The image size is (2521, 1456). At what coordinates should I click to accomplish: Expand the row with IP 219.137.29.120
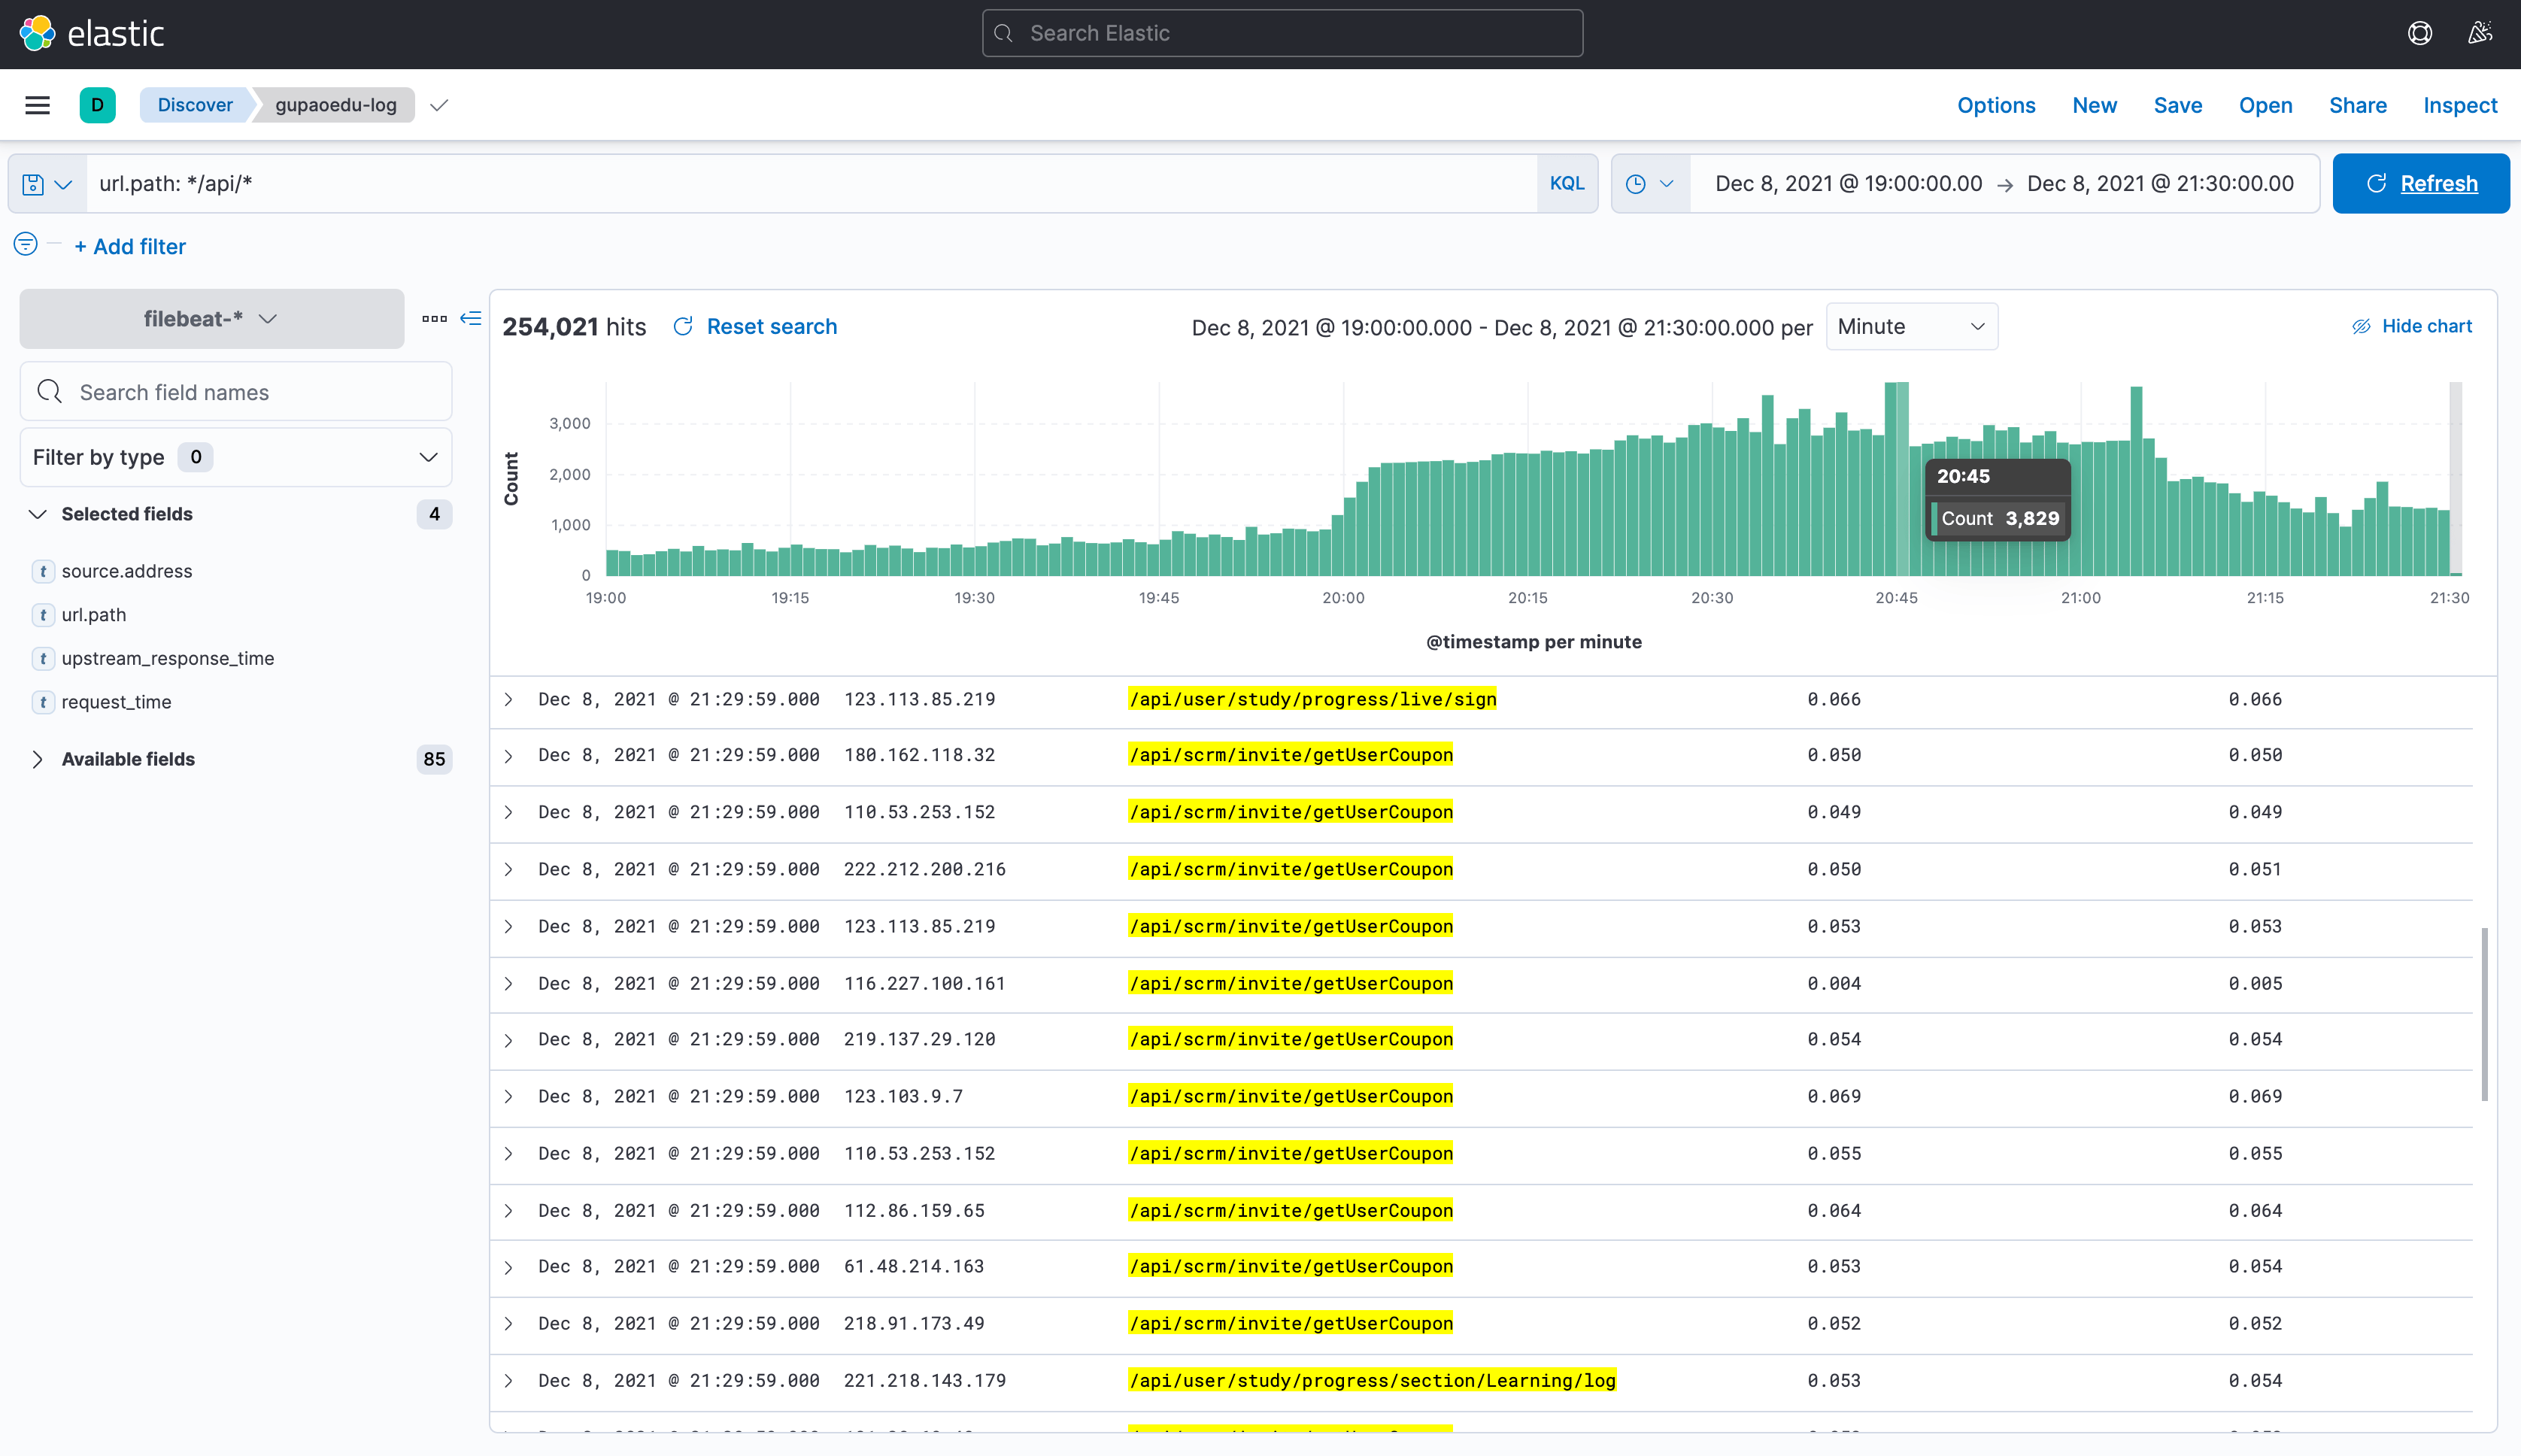pyautogui.click(x=508, y=1040)
